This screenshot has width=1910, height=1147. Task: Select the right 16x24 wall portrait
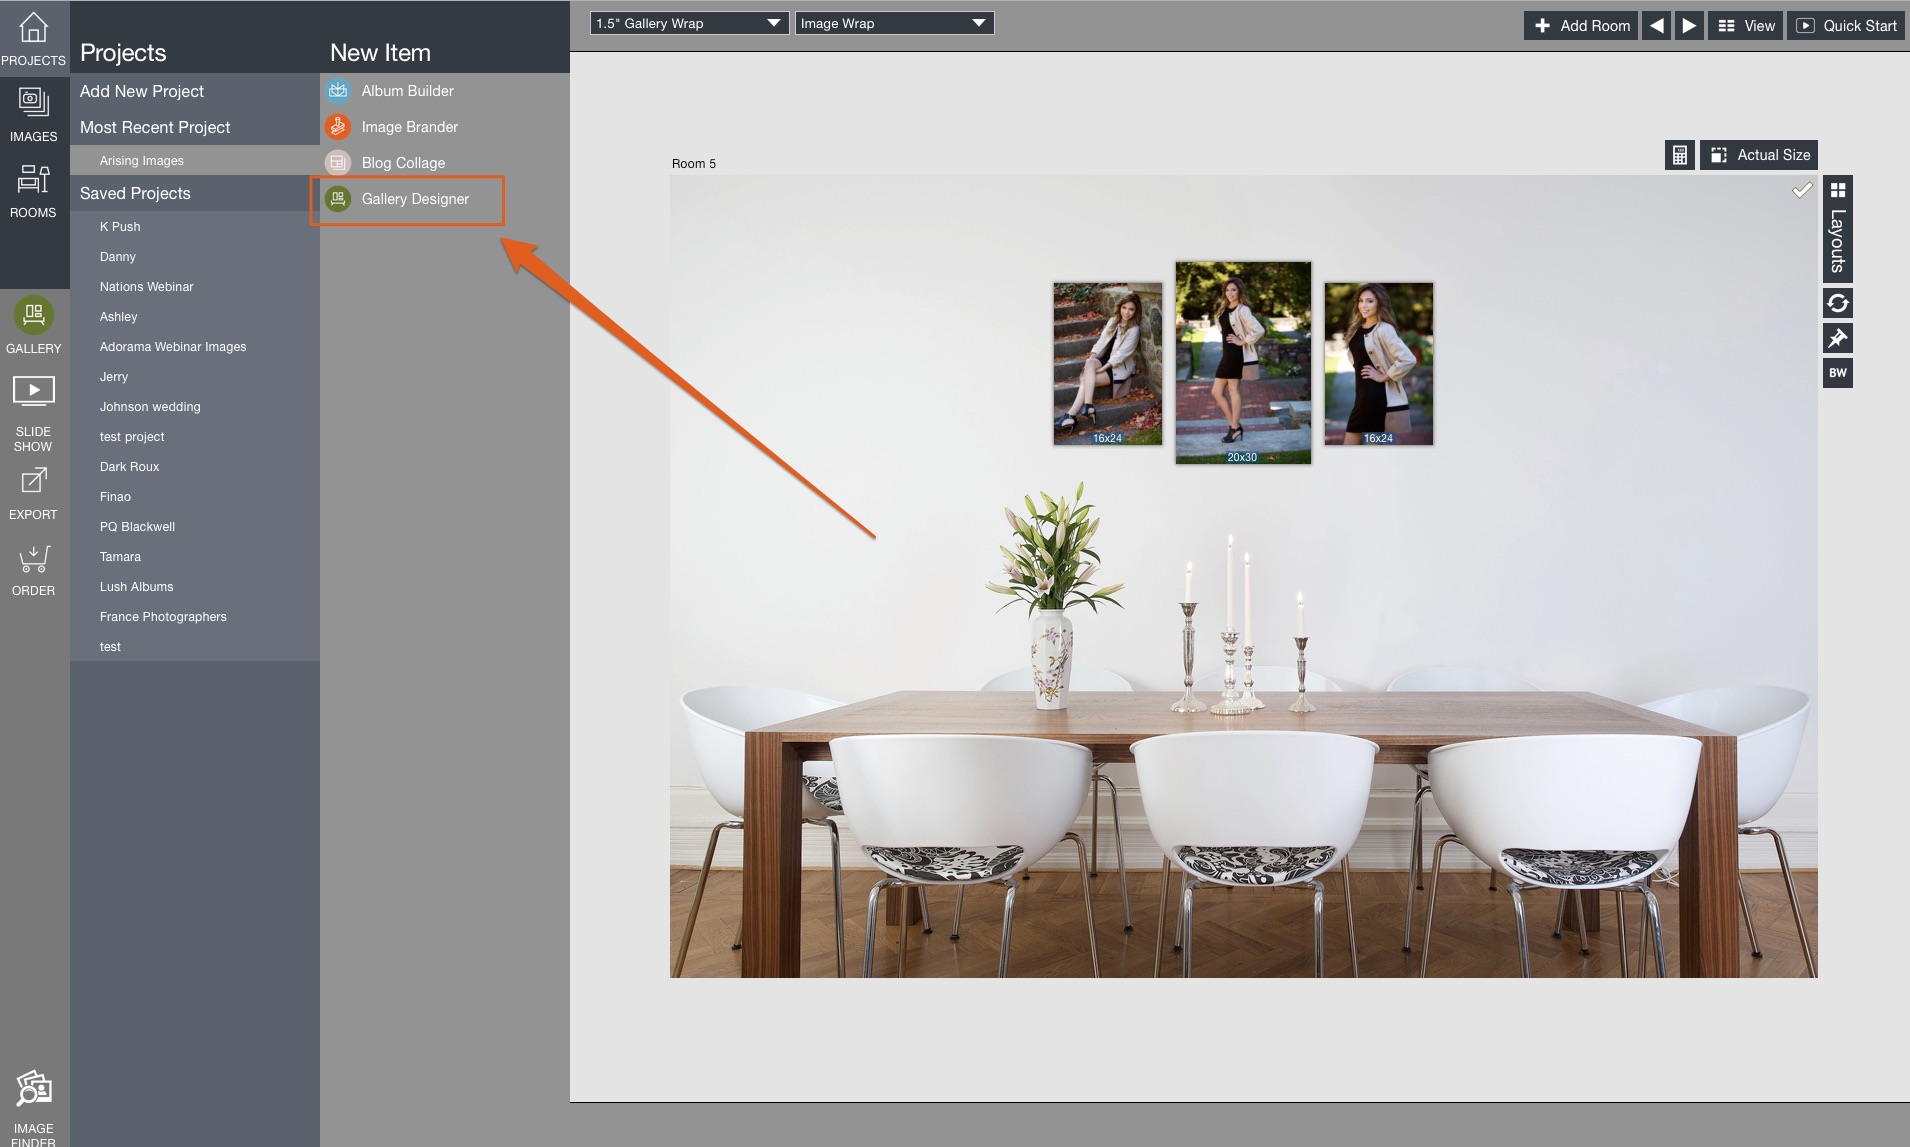click(x=1379, y=363)
